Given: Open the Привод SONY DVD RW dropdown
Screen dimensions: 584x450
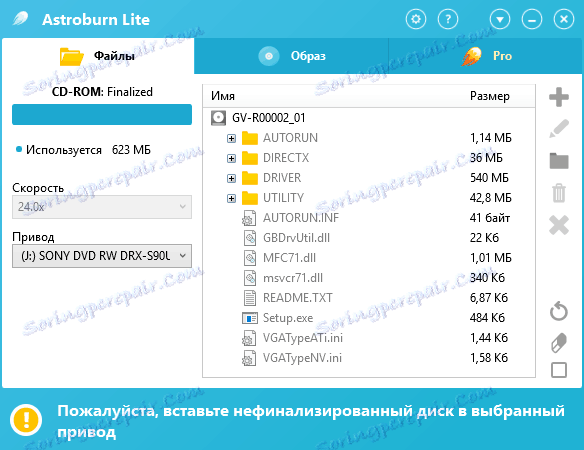Looking at the screenshot, I should coord(102,256).
